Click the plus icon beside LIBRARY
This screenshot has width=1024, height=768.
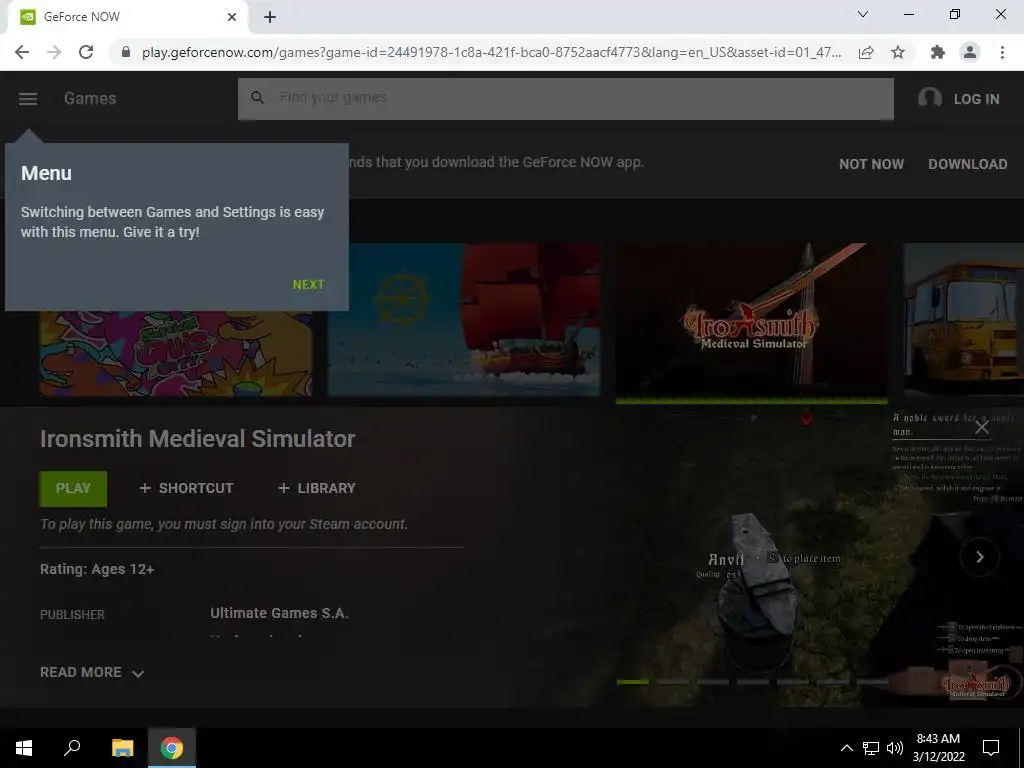[283, 488]
